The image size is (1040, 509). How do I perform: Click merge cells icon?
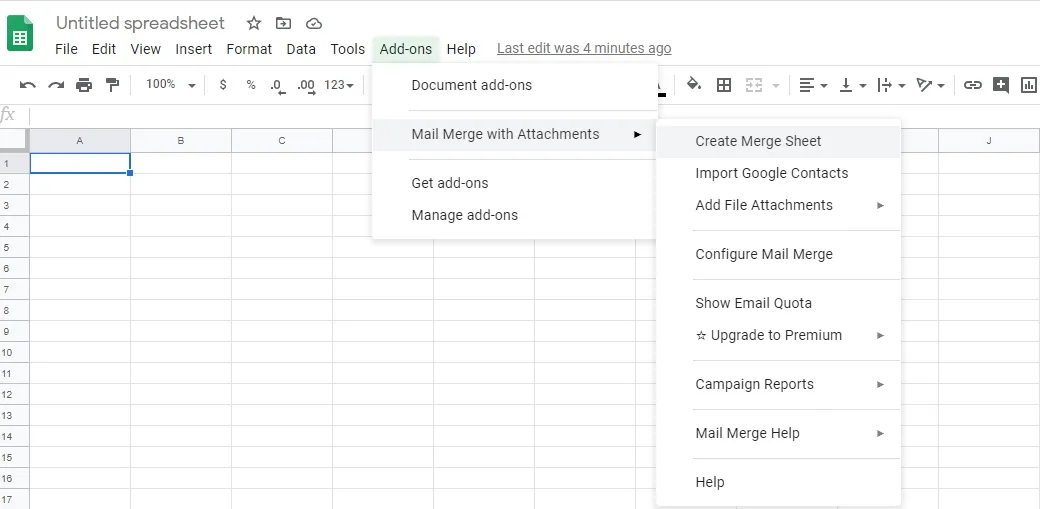pyautogui.click(x=753, y=85)
